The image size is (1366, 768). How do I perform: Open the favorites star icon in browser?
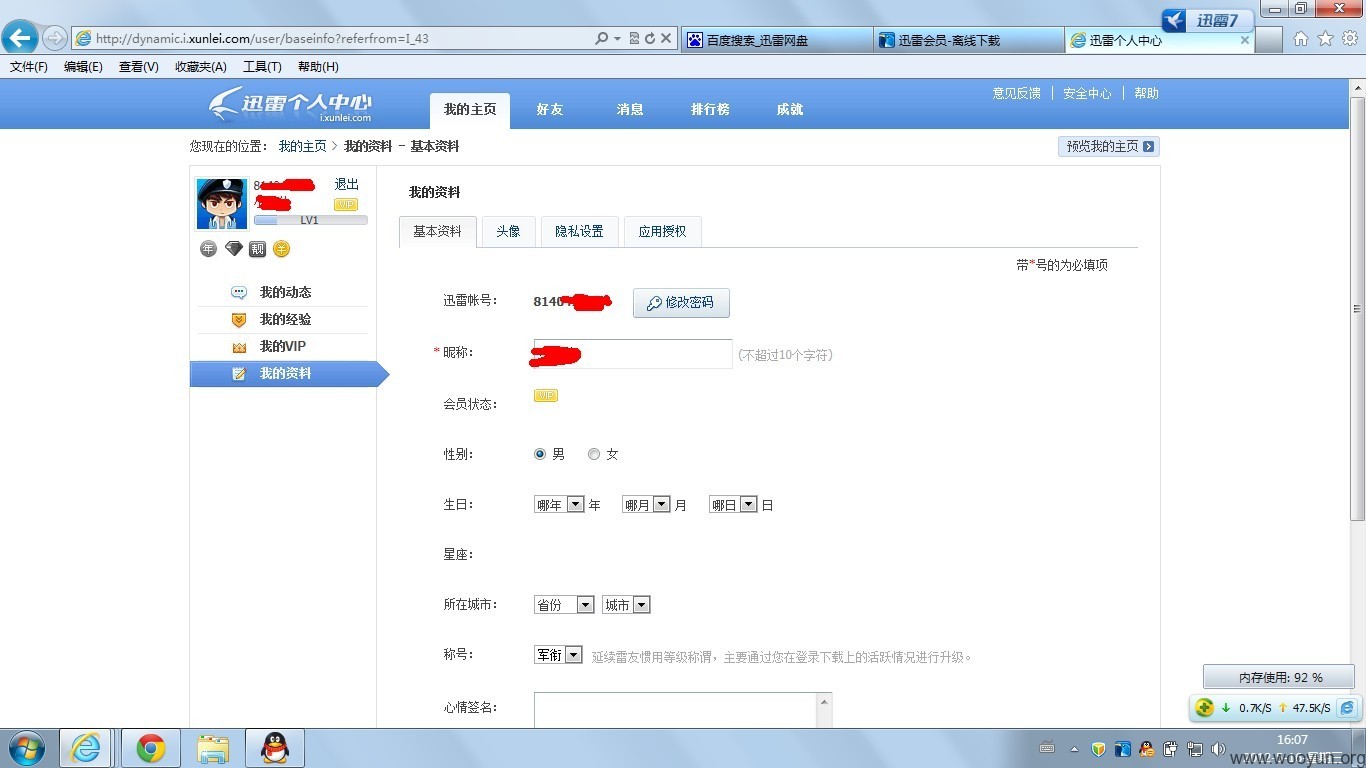(1325, 39)
